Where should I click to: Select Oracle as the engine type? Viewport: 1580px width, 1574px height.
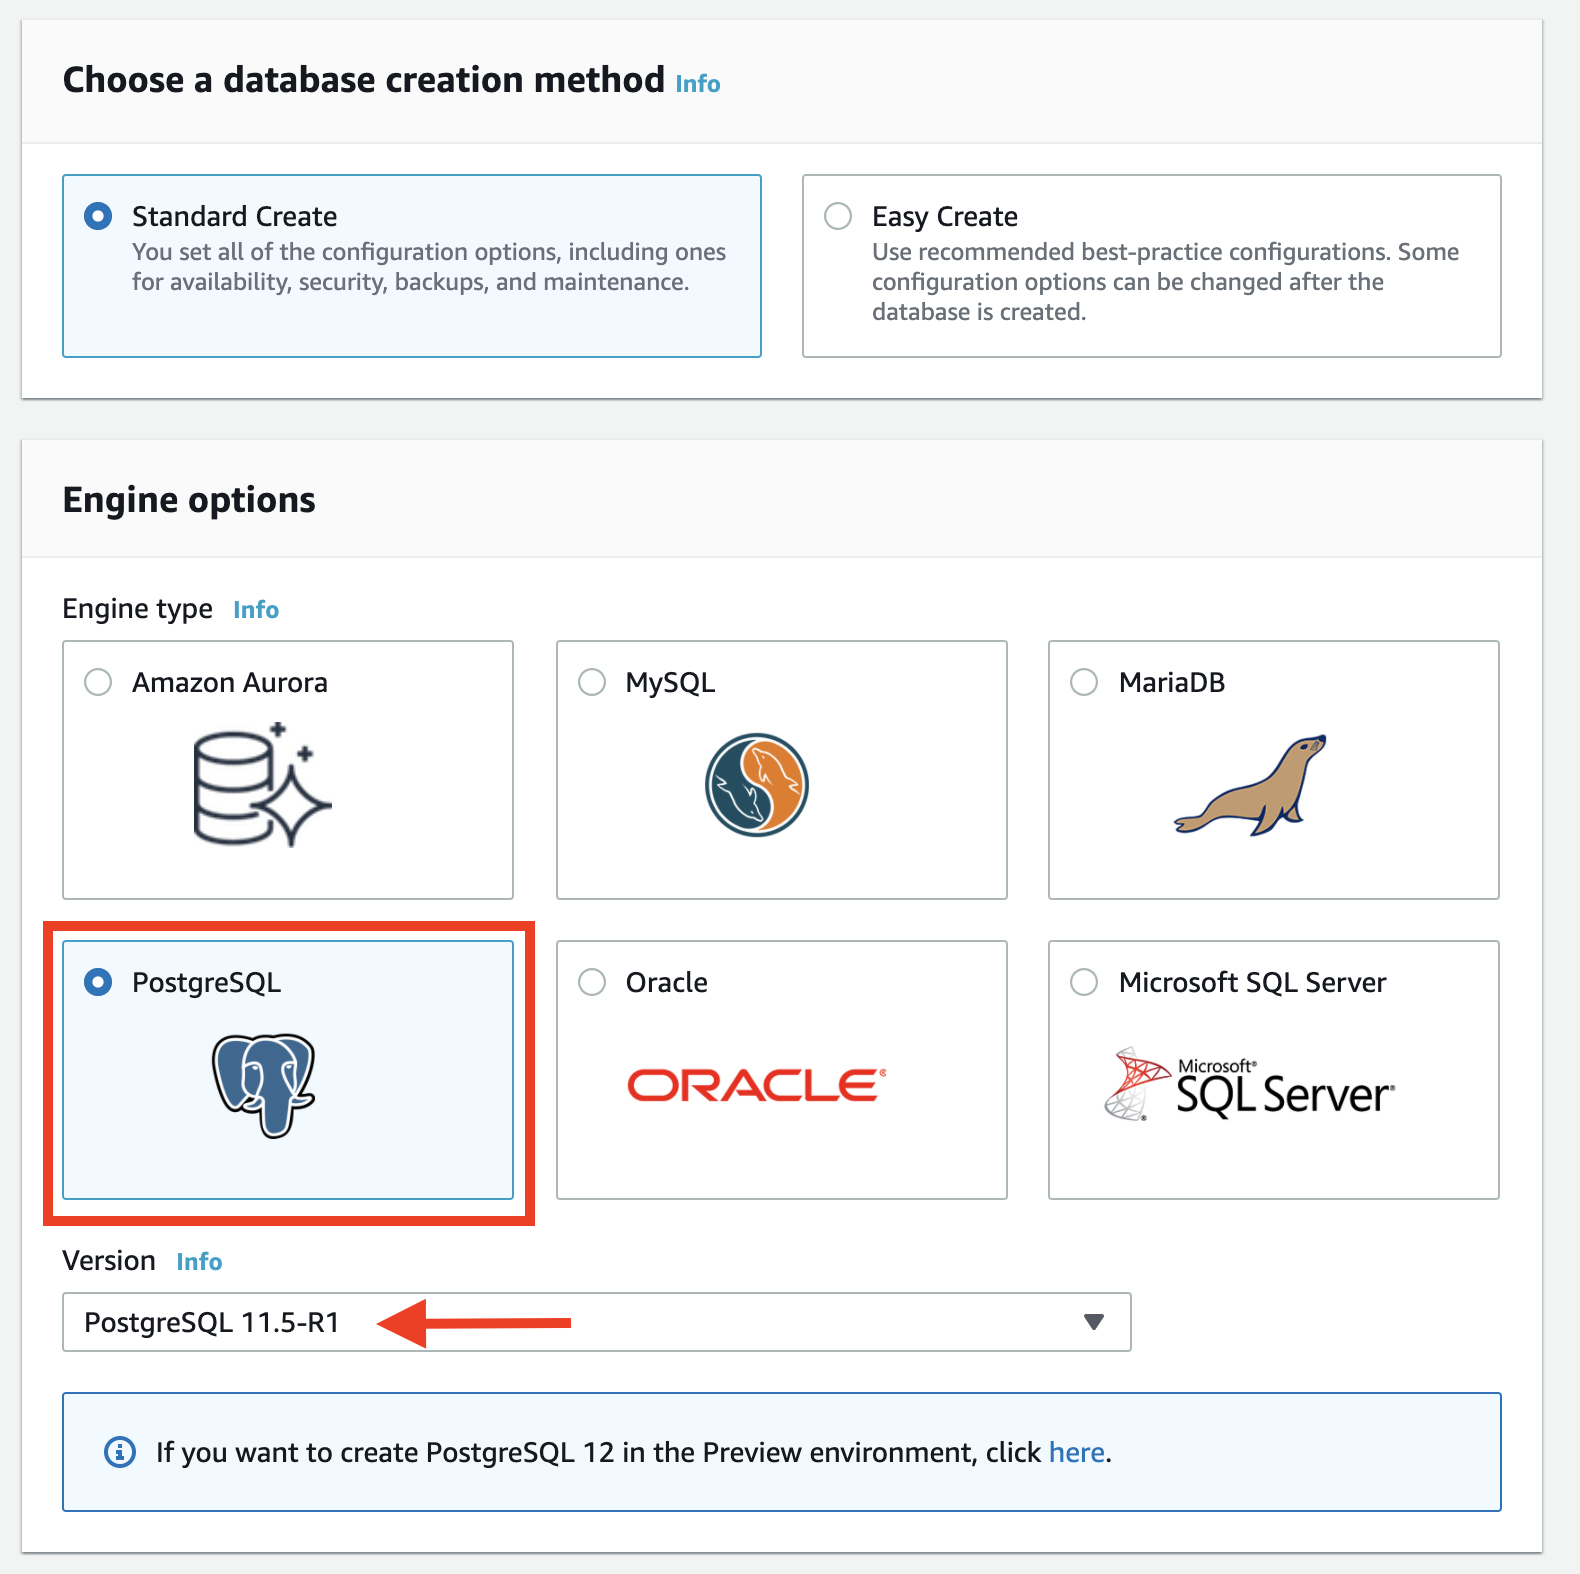[x=591, y=982]
